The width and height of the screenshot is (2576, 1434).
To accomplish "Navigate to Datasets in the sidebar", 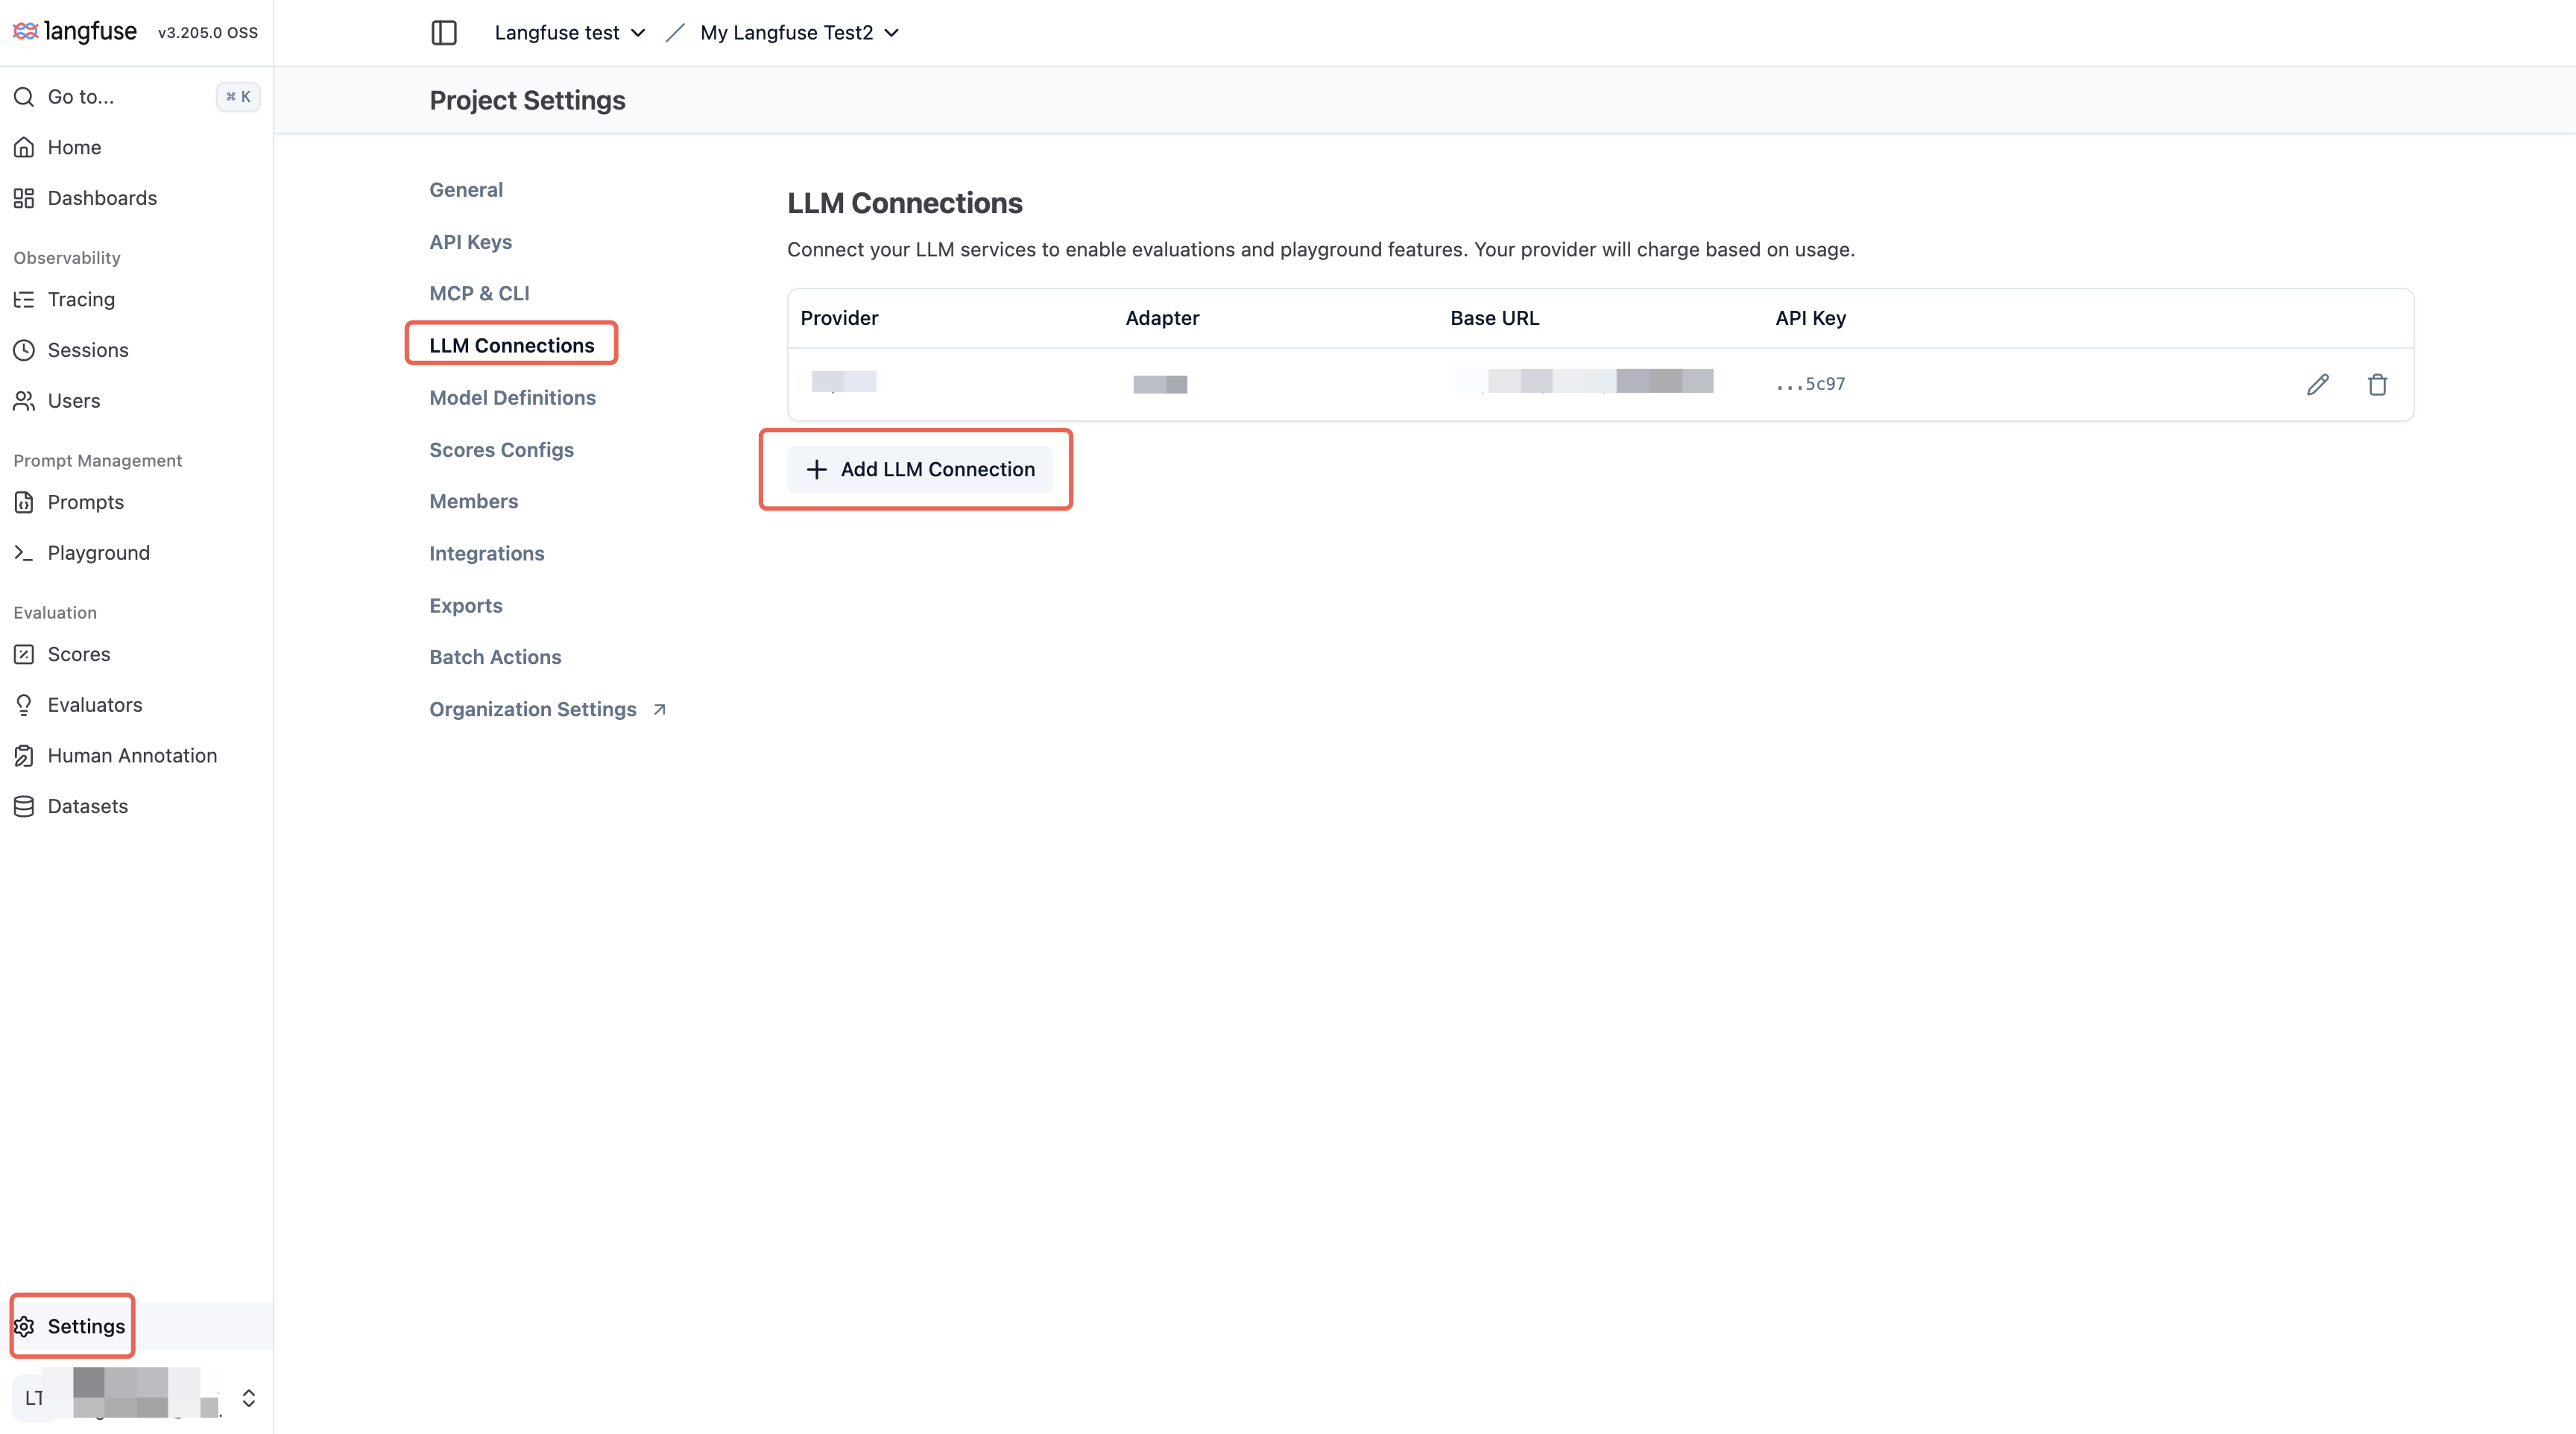I will coord(136,806).
